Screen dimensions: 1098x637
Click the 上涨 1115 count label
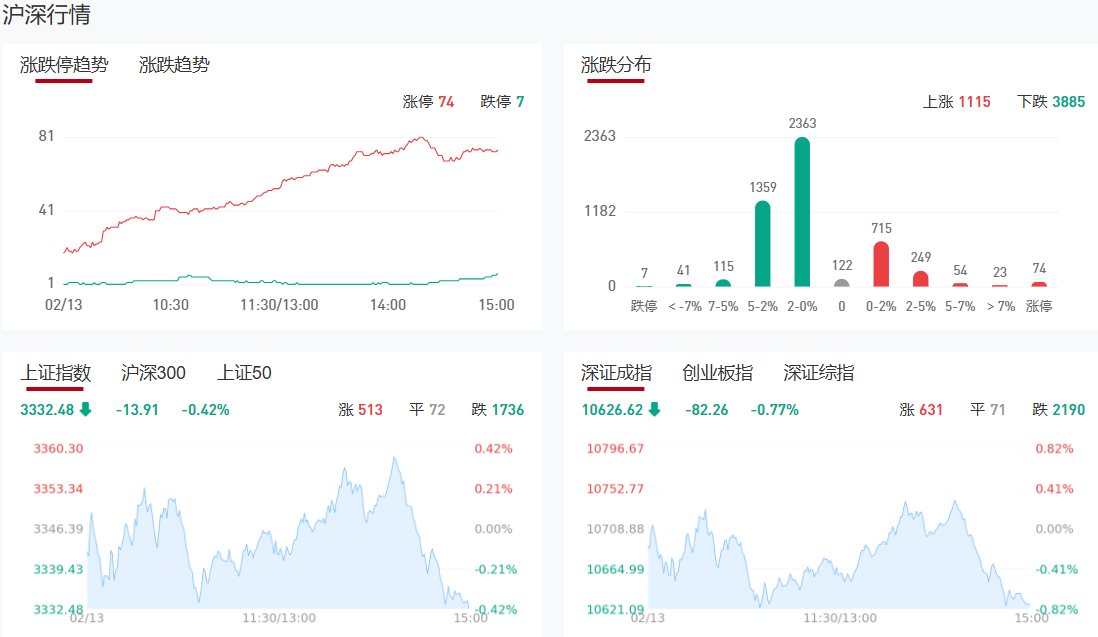coord(956,102)
